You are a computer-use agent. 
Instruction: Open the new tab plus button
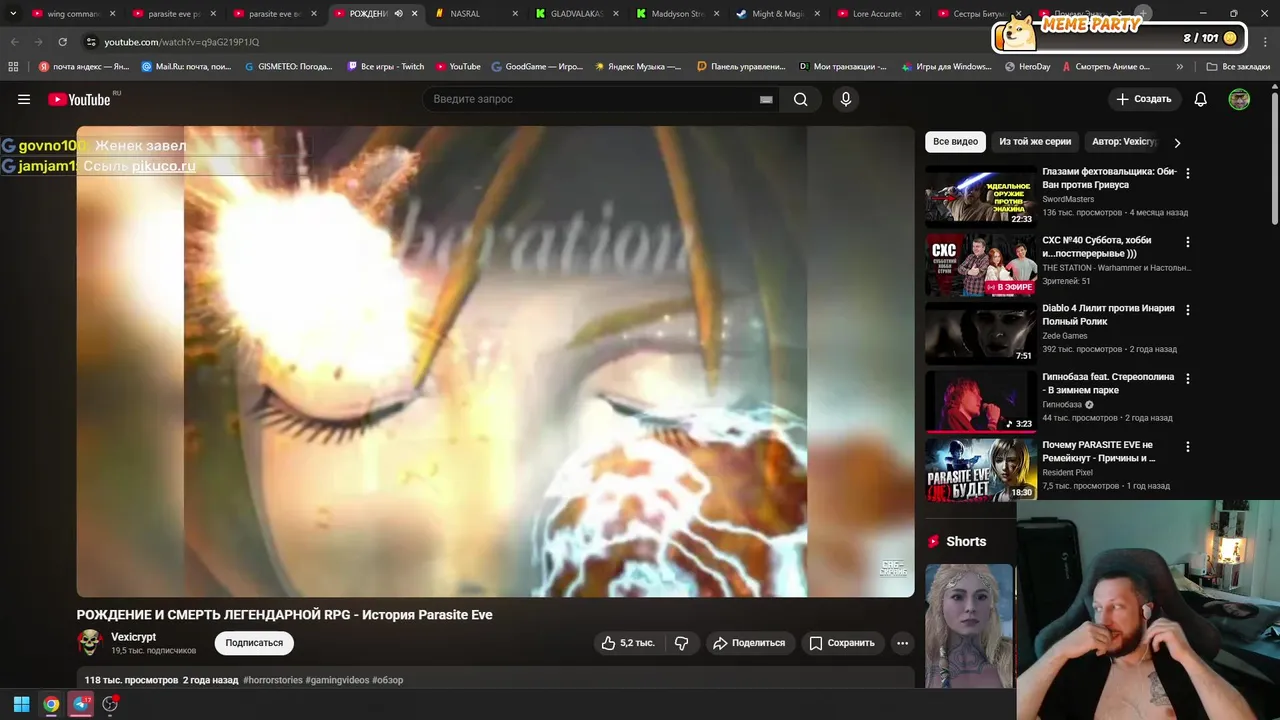tap(1143, 14)
